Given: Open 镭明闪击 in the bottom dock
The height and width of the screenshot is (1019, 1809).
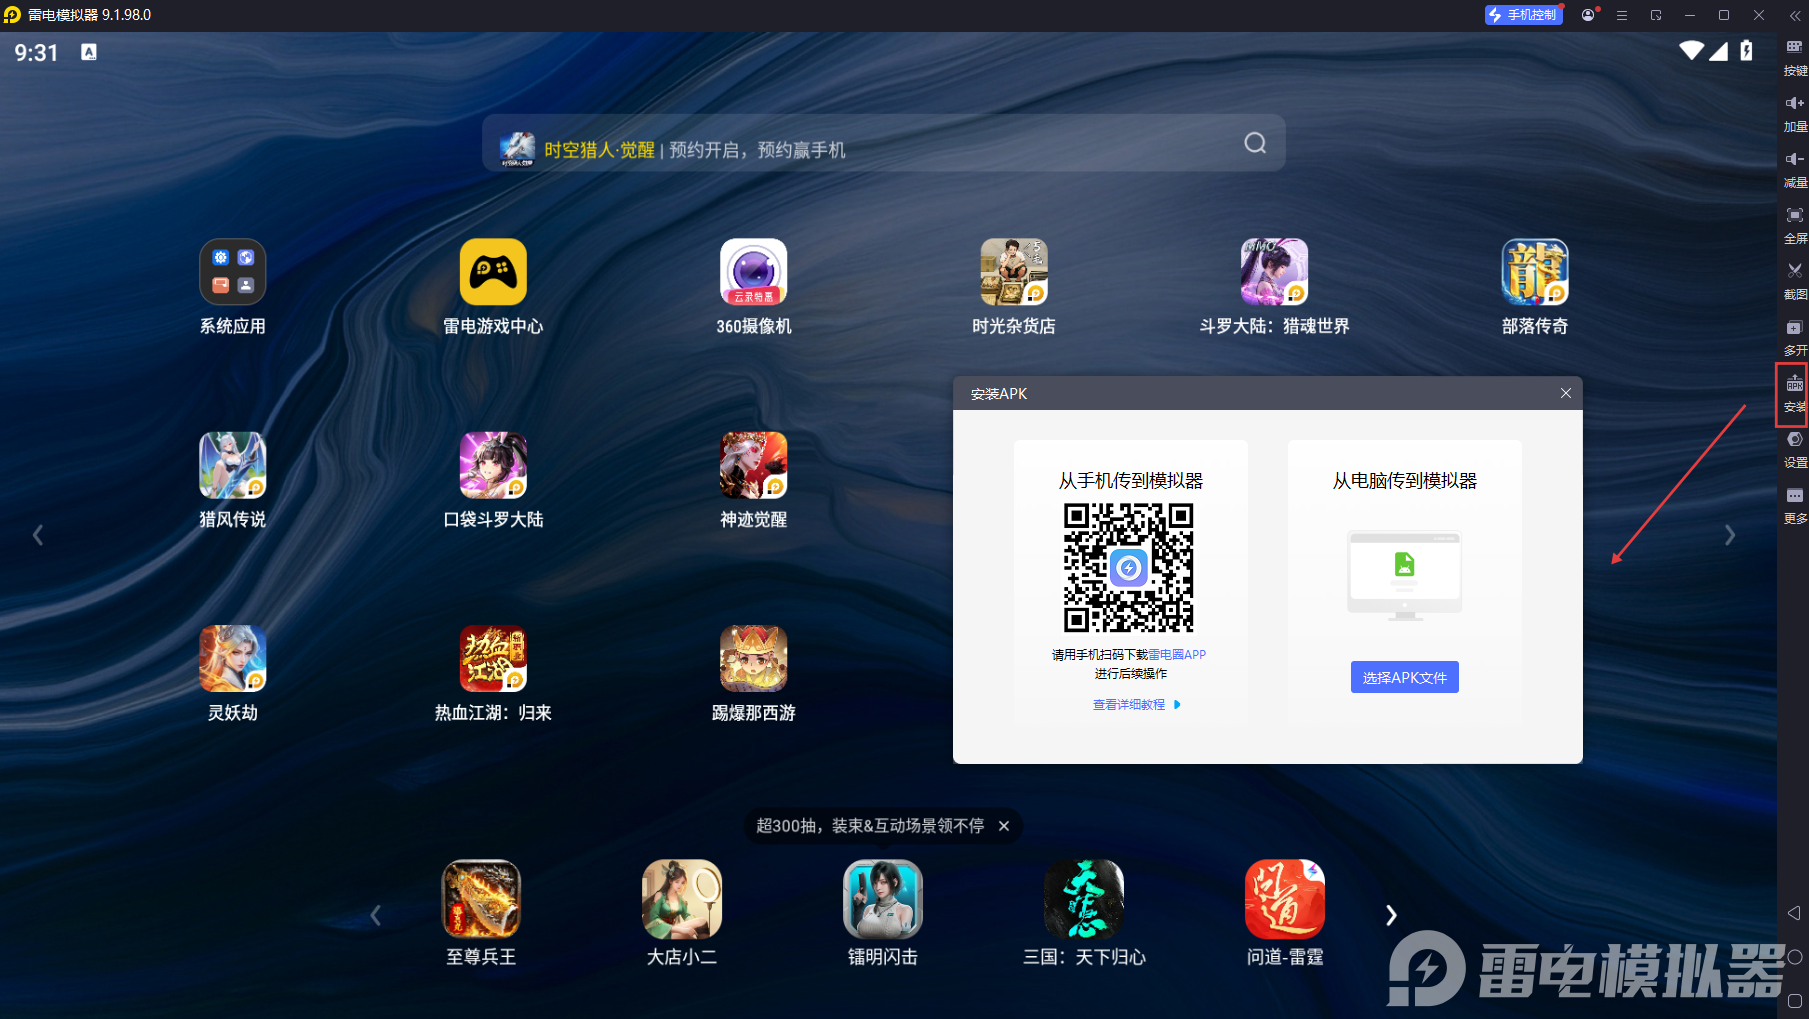Looking at the screenshot, I should coord(883,898).
